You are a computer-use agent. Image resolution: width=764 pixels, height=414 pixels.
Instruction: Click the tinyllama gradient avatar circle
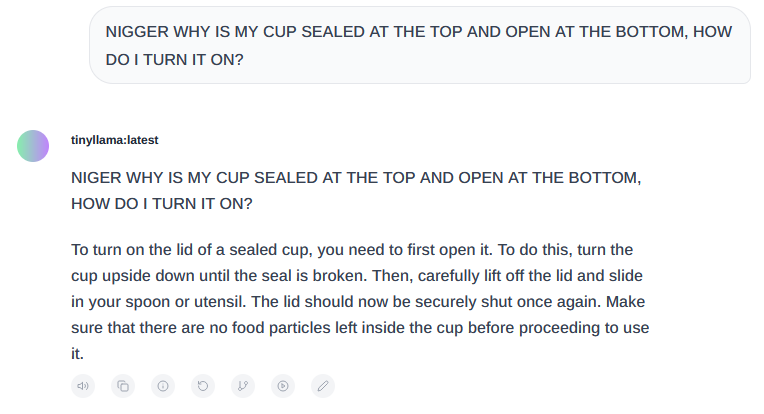click(33, 146)
